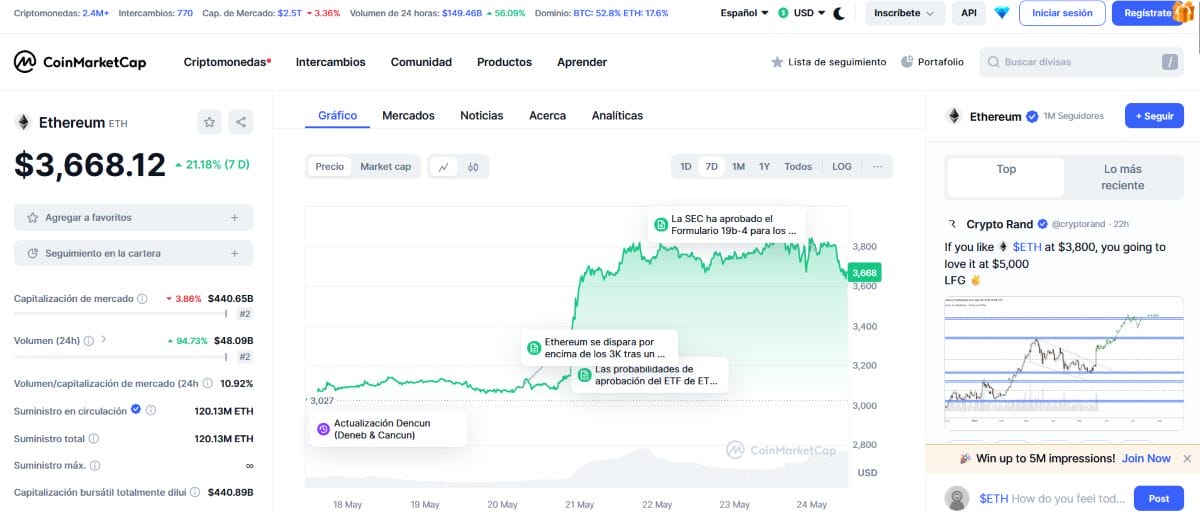Click the ETF approval odds news icon
The width and height of the screenshot is (1200, 514).
[x=585, y=375]
